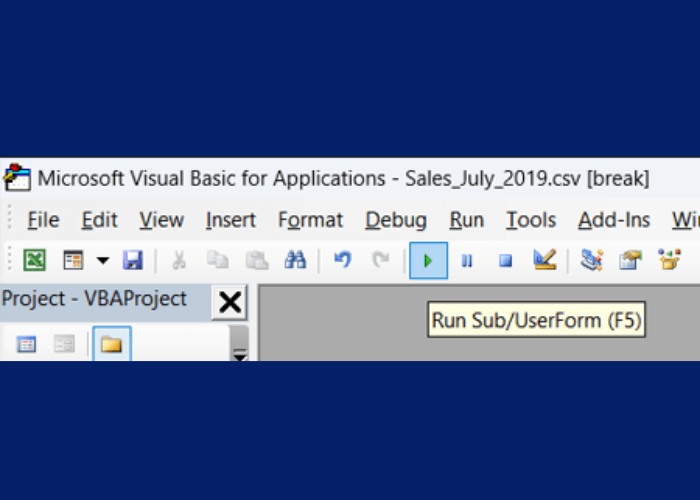Click the Insert UserForm toolbar icon
Screen dimensions: 700x500
(x=73, y=260)
